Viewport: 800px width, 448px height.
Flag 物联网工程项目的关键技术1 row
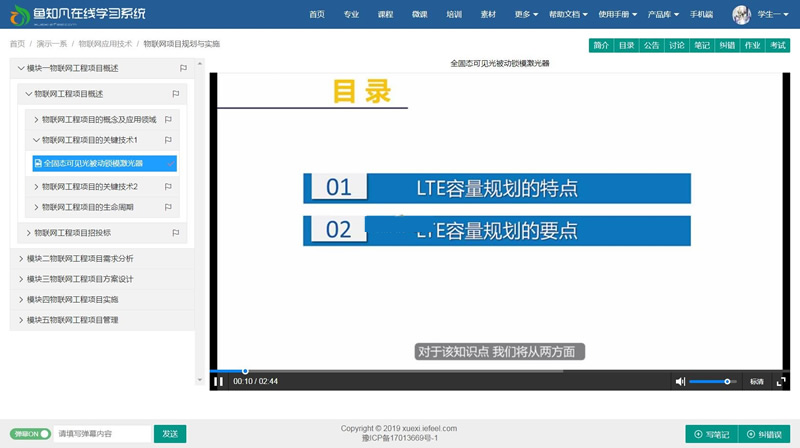point(168,140)
